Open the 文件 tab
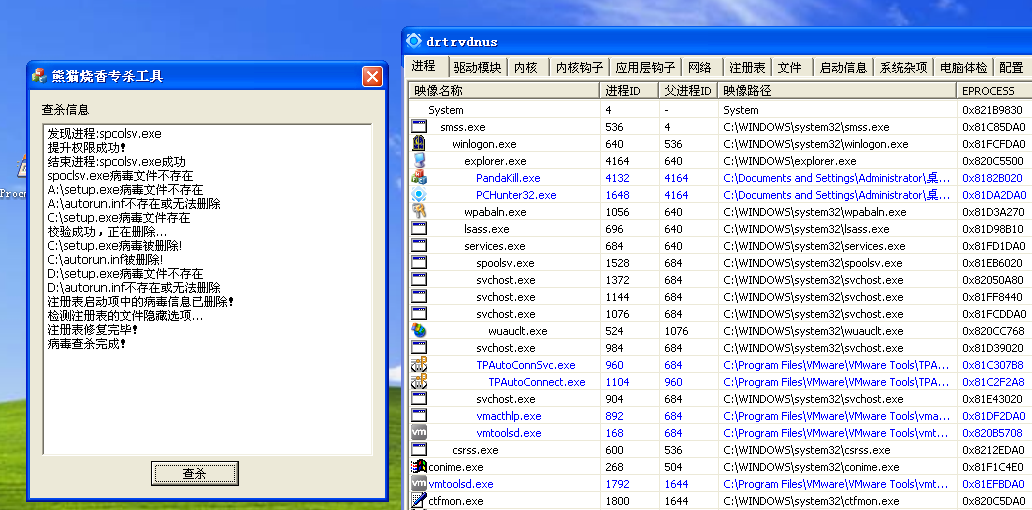The height and width of the screenshot is (510, 1032). (790, 67)
